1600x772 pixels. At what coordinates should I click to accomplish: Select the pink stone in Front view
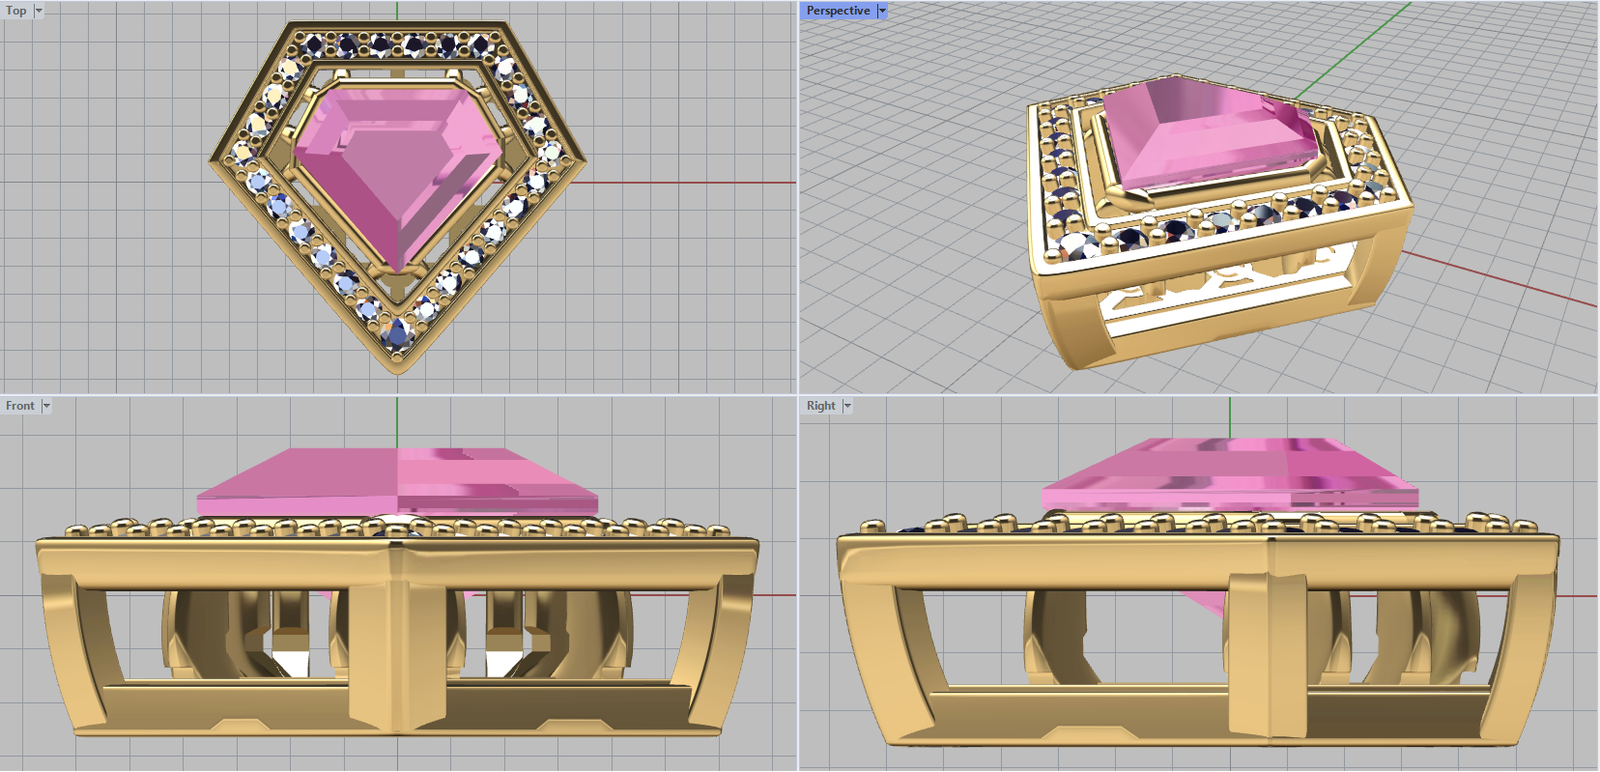(398, 480)
